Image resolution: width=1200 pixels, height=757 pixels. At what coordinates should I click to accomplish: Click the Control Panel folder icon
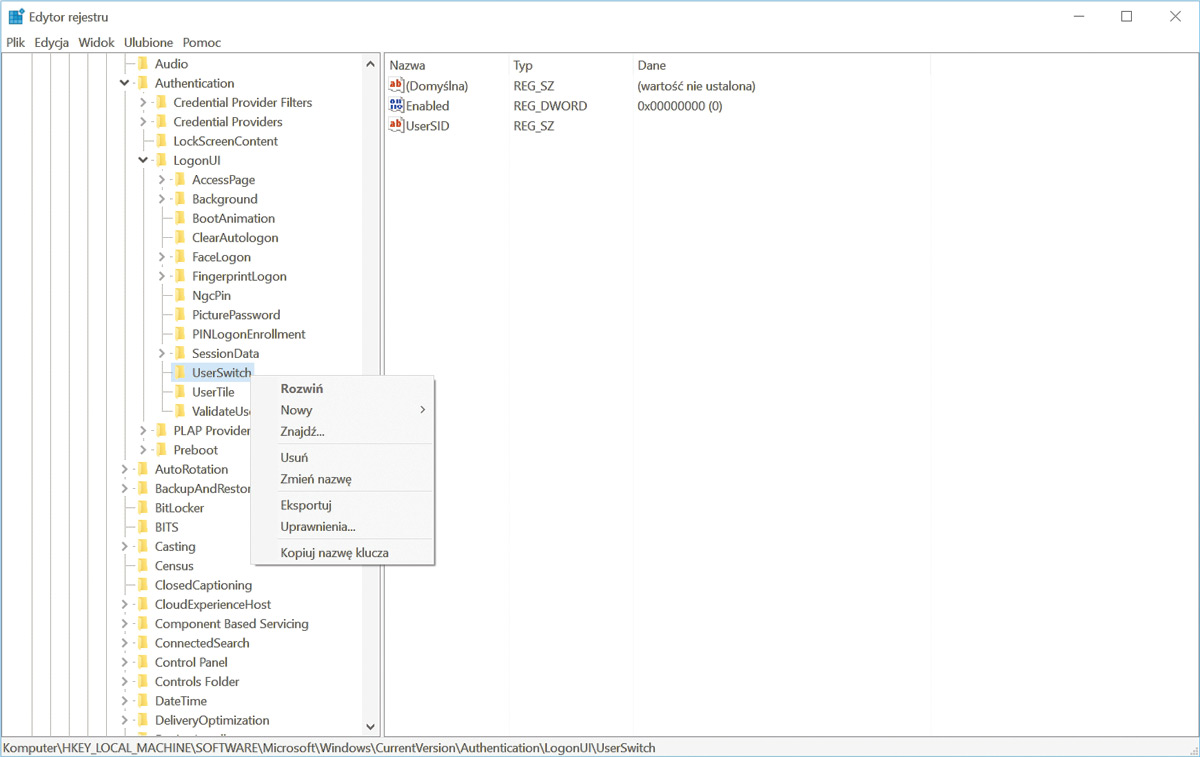pos(142,662)
